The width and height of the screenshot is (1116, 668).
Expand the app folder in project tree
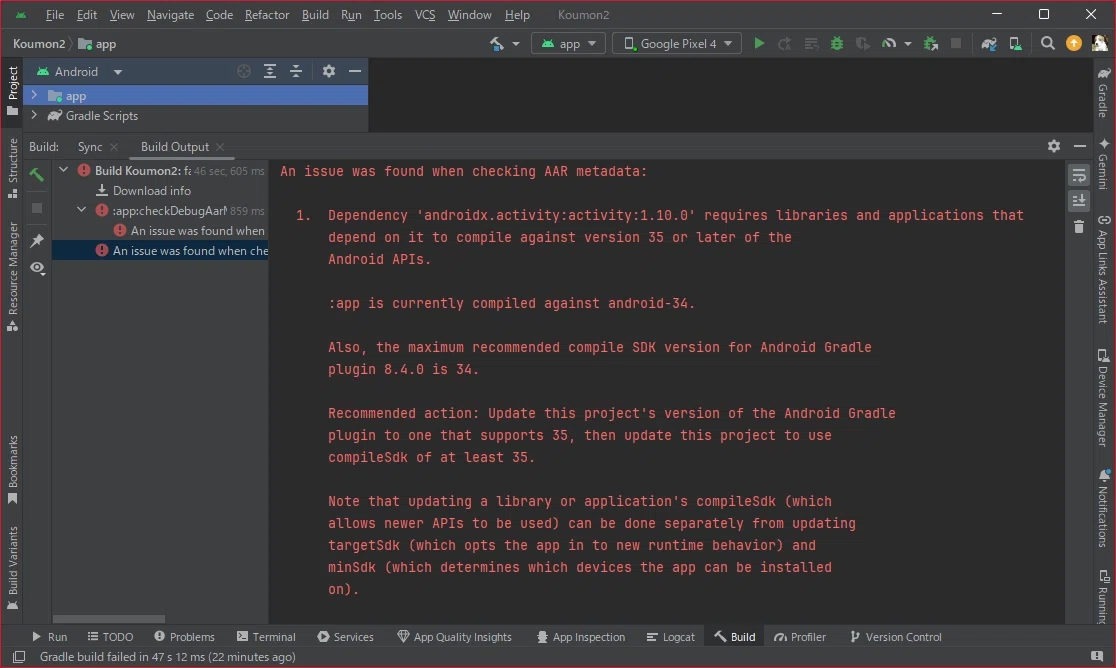(33, 95)
